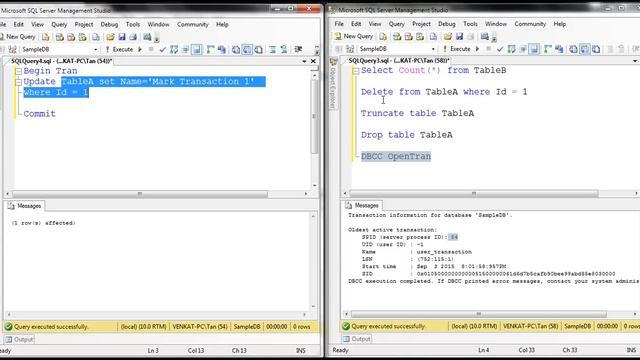Toggle Include Actual Execution Plan, SQLQuery4 window

point(210,49)
